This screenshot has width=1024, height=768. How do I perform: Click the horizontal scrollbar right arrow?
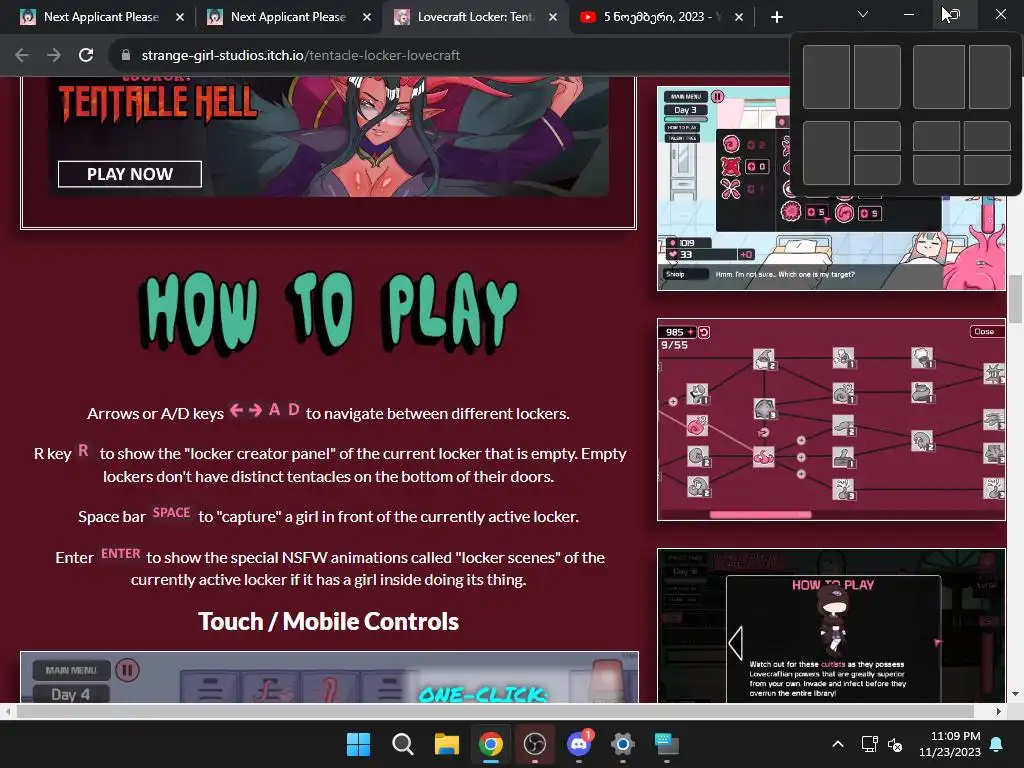tap(999, 711)
